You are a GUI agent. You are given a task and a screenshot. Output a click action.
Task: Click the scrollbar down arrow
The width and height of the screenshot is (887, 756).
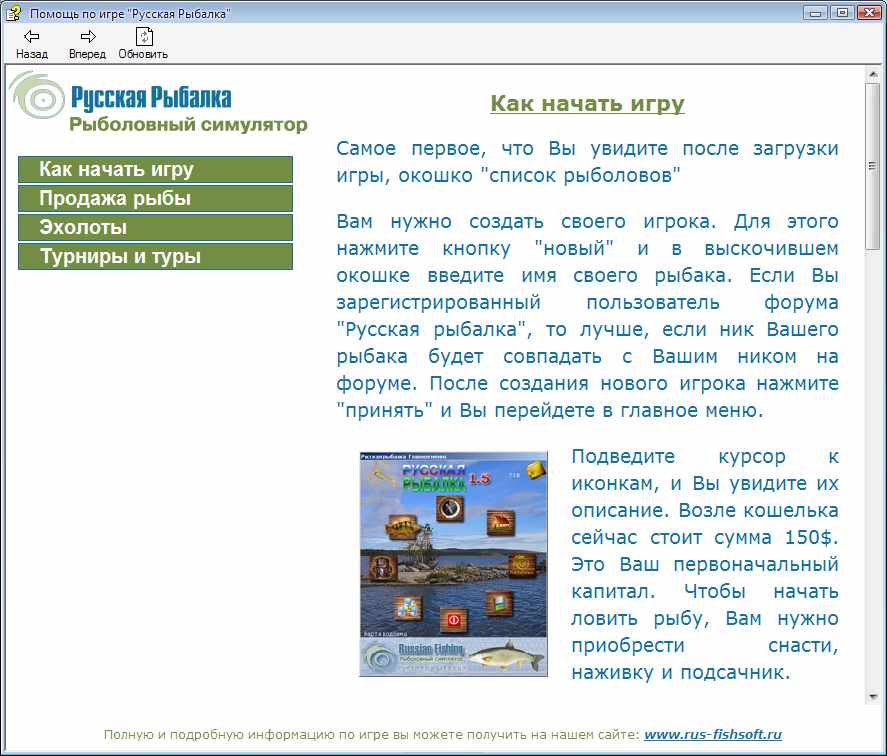tap(872, 696)
